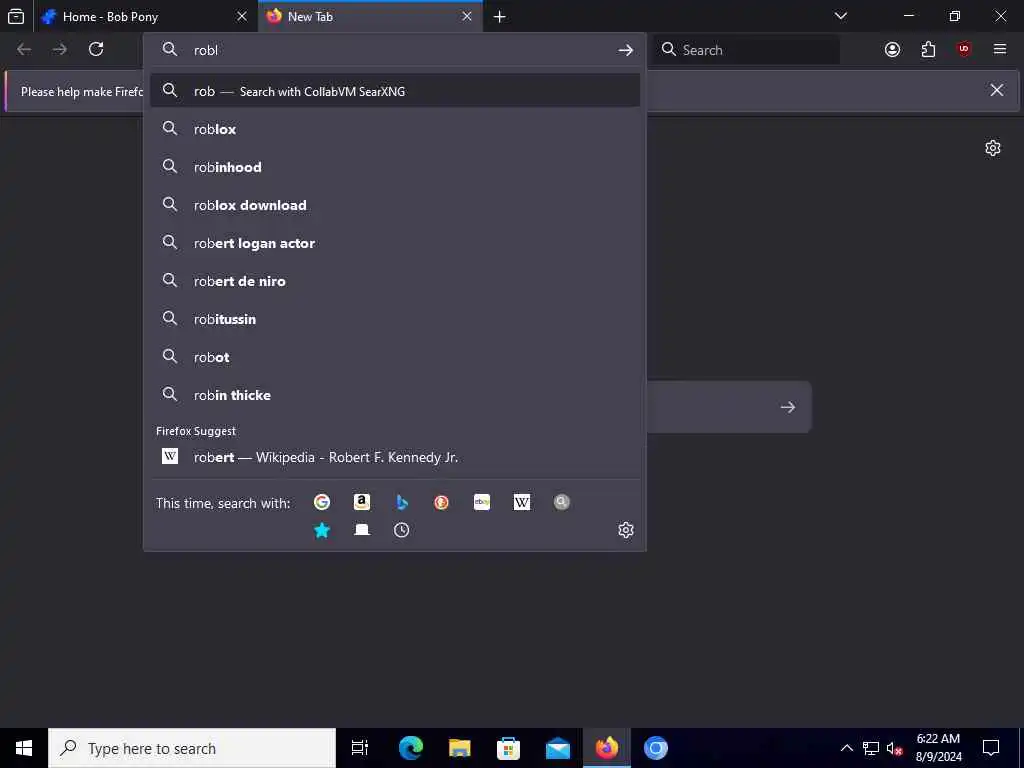Image resolution: width=1024 pixels, height=768 pixels.
Task: Pick the roblox download suggestion
Action: click(394, 204)
